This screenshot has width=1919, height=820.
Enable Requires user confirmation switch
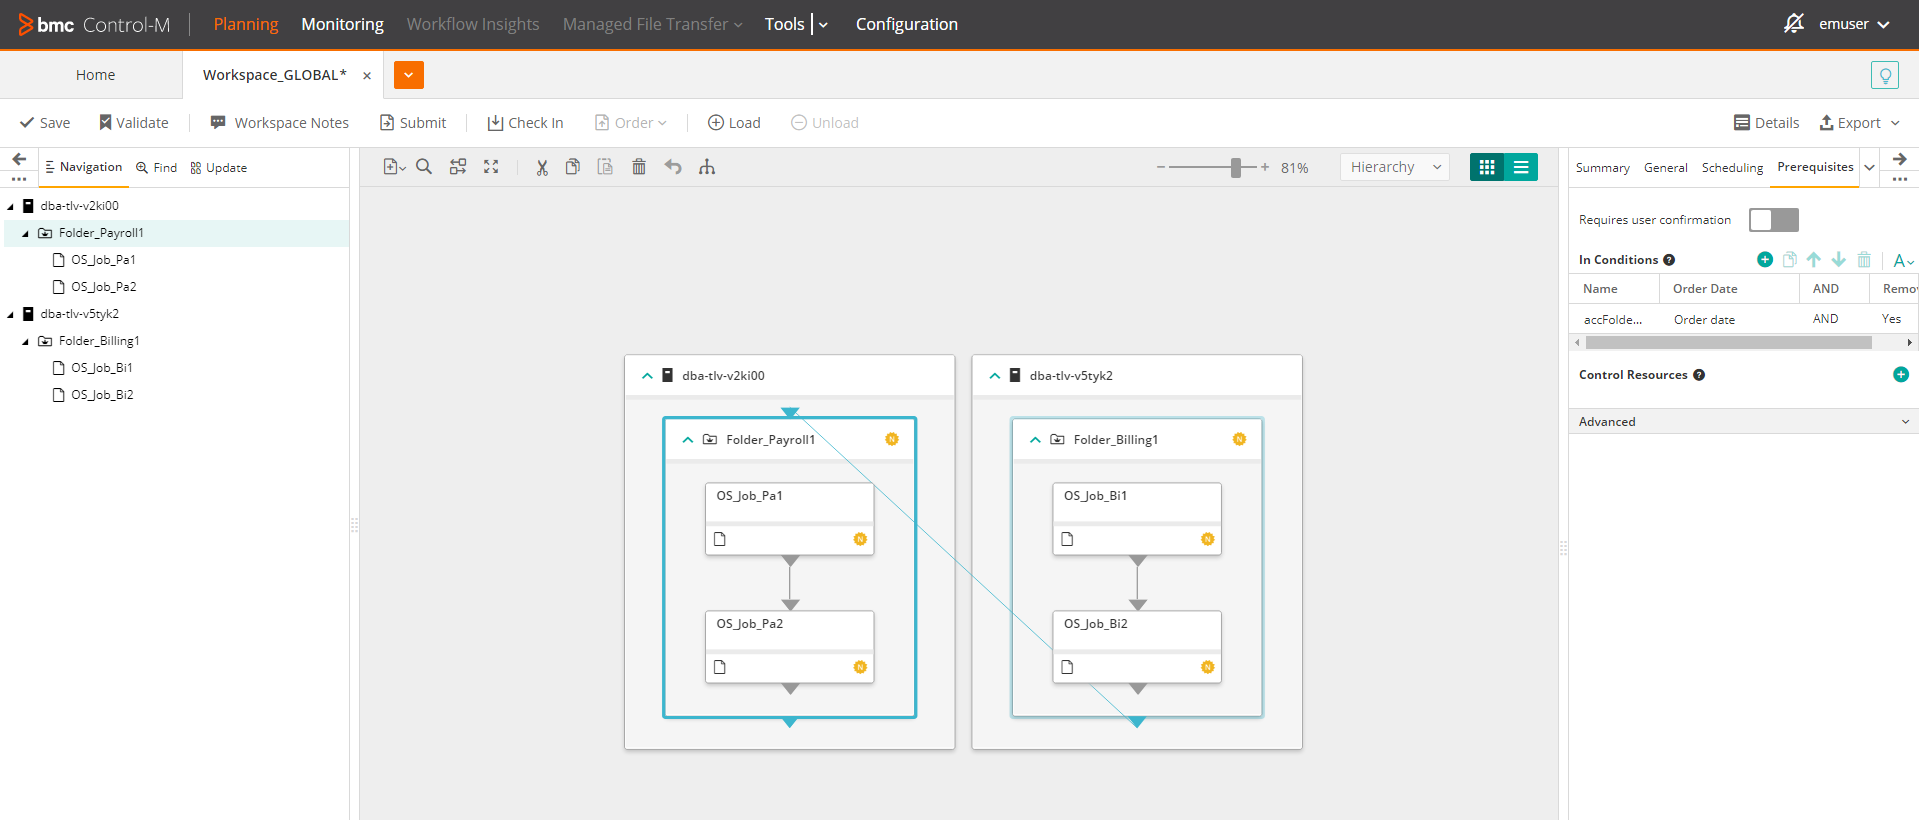tap(1773, 220)
